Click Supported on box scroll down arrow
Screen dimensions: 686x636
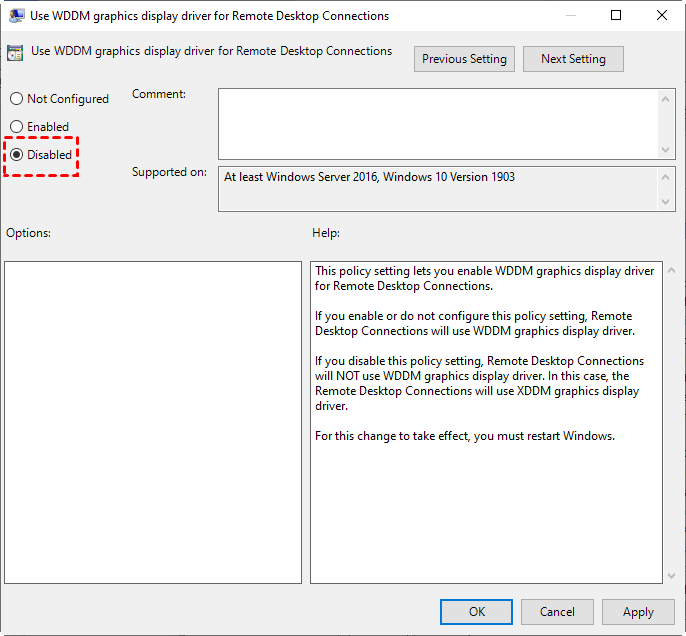pyautogui.click(x=665, y=202)
